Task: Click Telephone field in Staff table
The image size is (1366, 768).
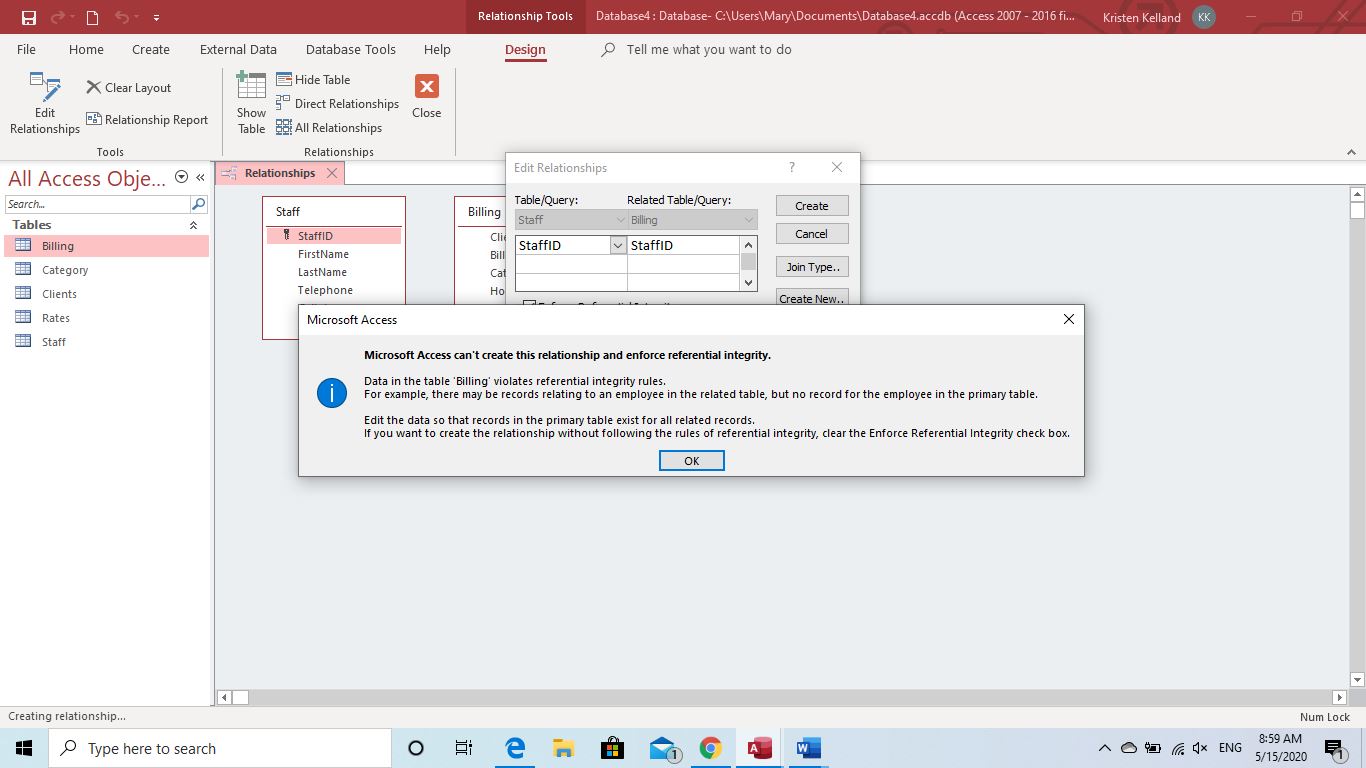Action: [x=325, y=290]
